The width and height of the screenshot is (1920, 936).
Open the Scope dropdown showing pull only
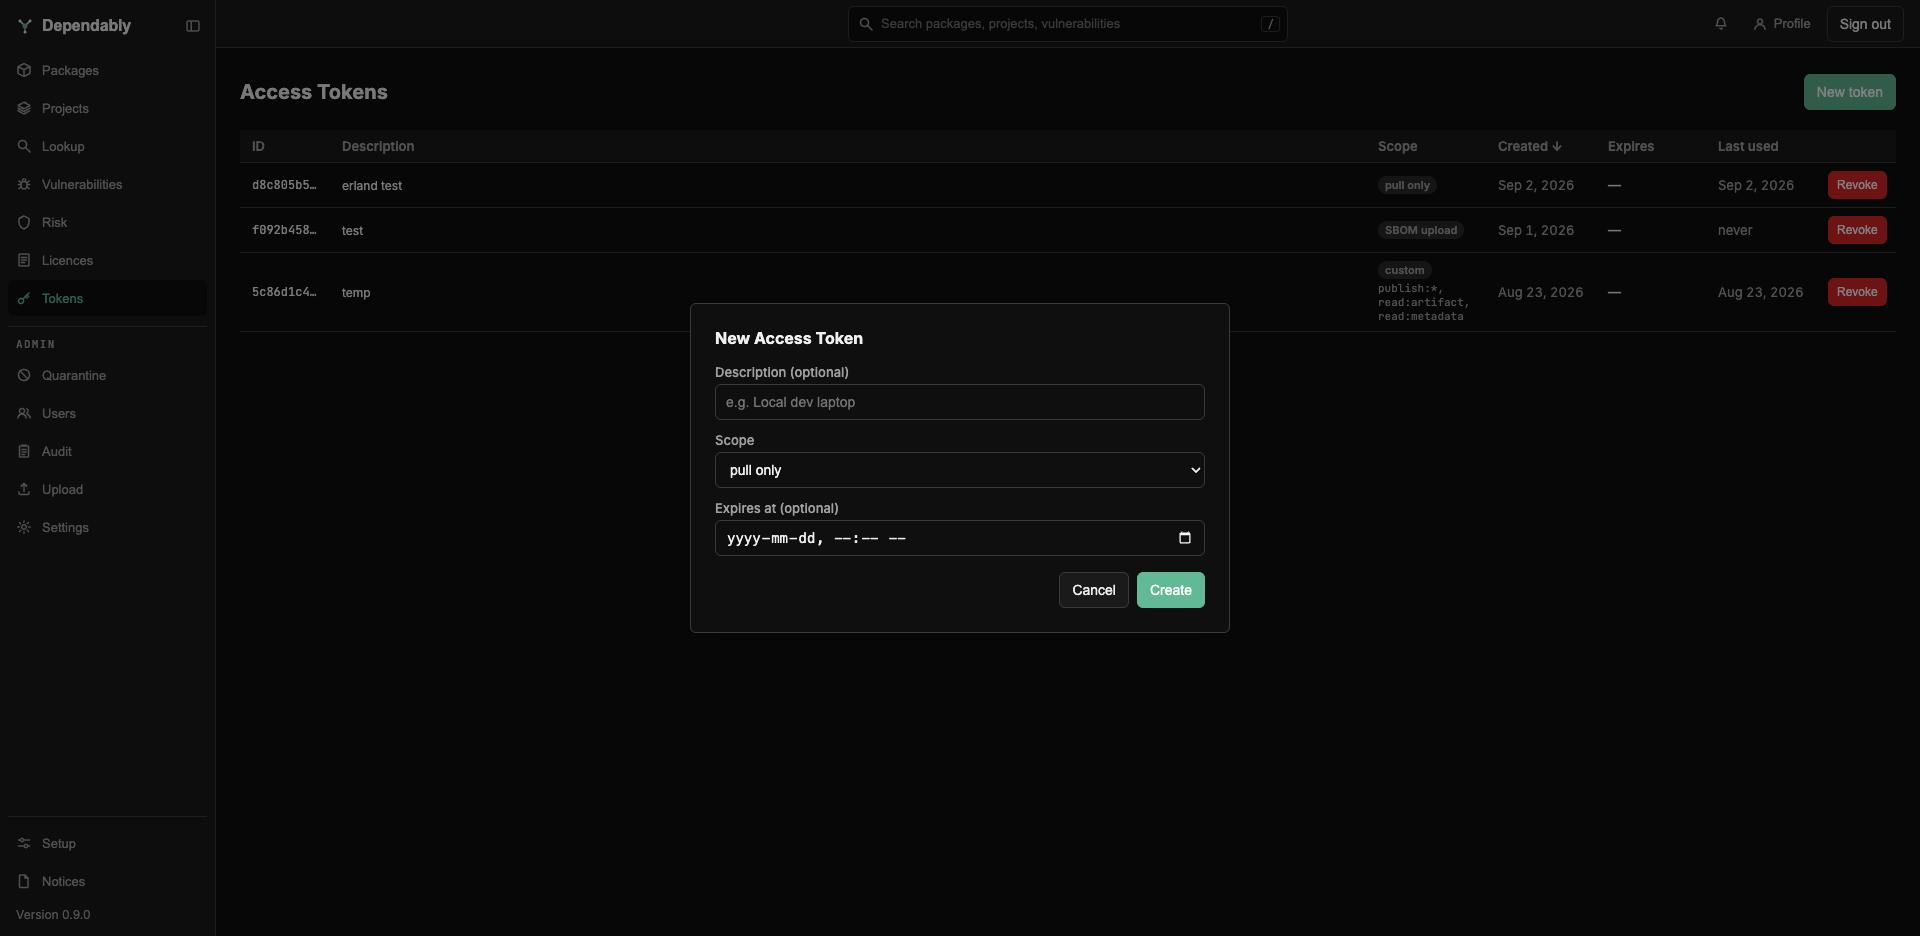960,470
